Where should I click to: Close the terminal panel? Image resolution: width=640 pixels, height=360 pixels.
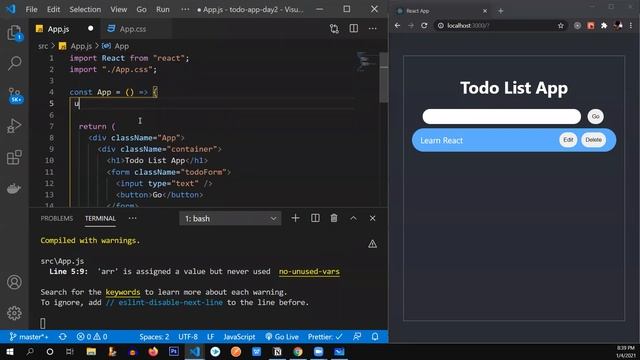(372, 218)
